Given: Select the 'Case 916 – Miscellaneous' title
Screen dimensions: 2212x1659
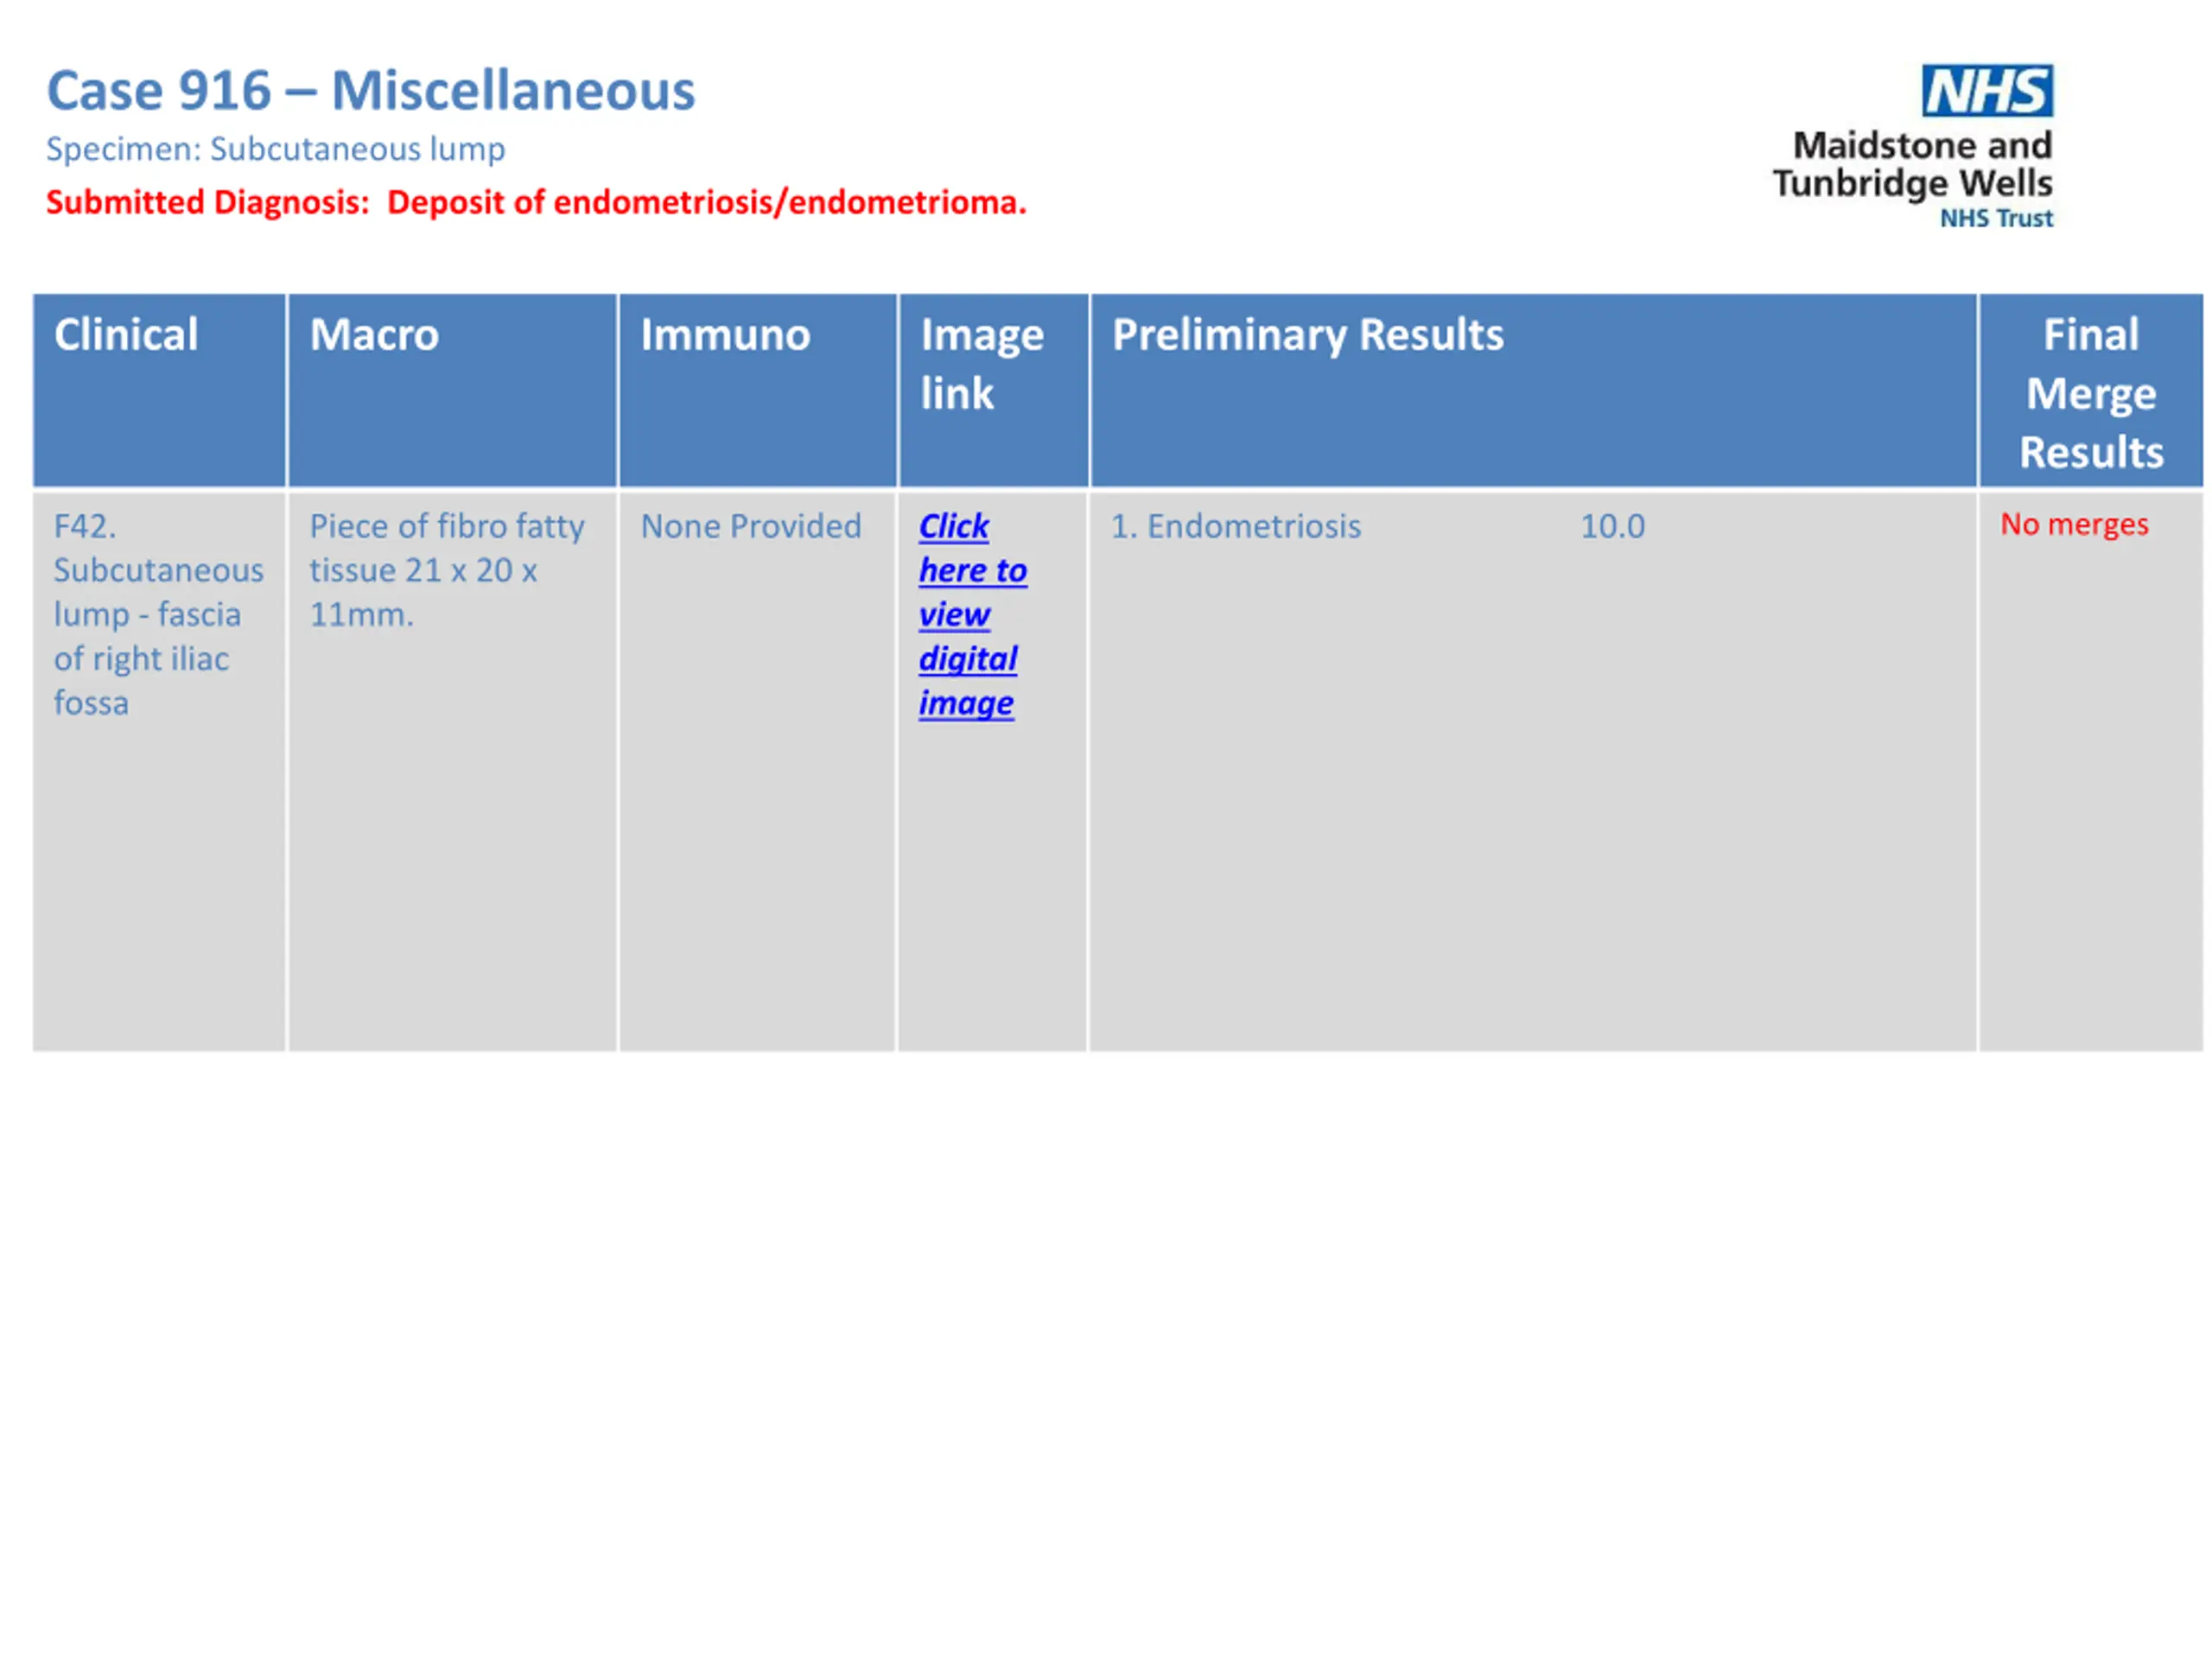Looking at the screenshot, I should pyautogui.click(x=371, y=91).
